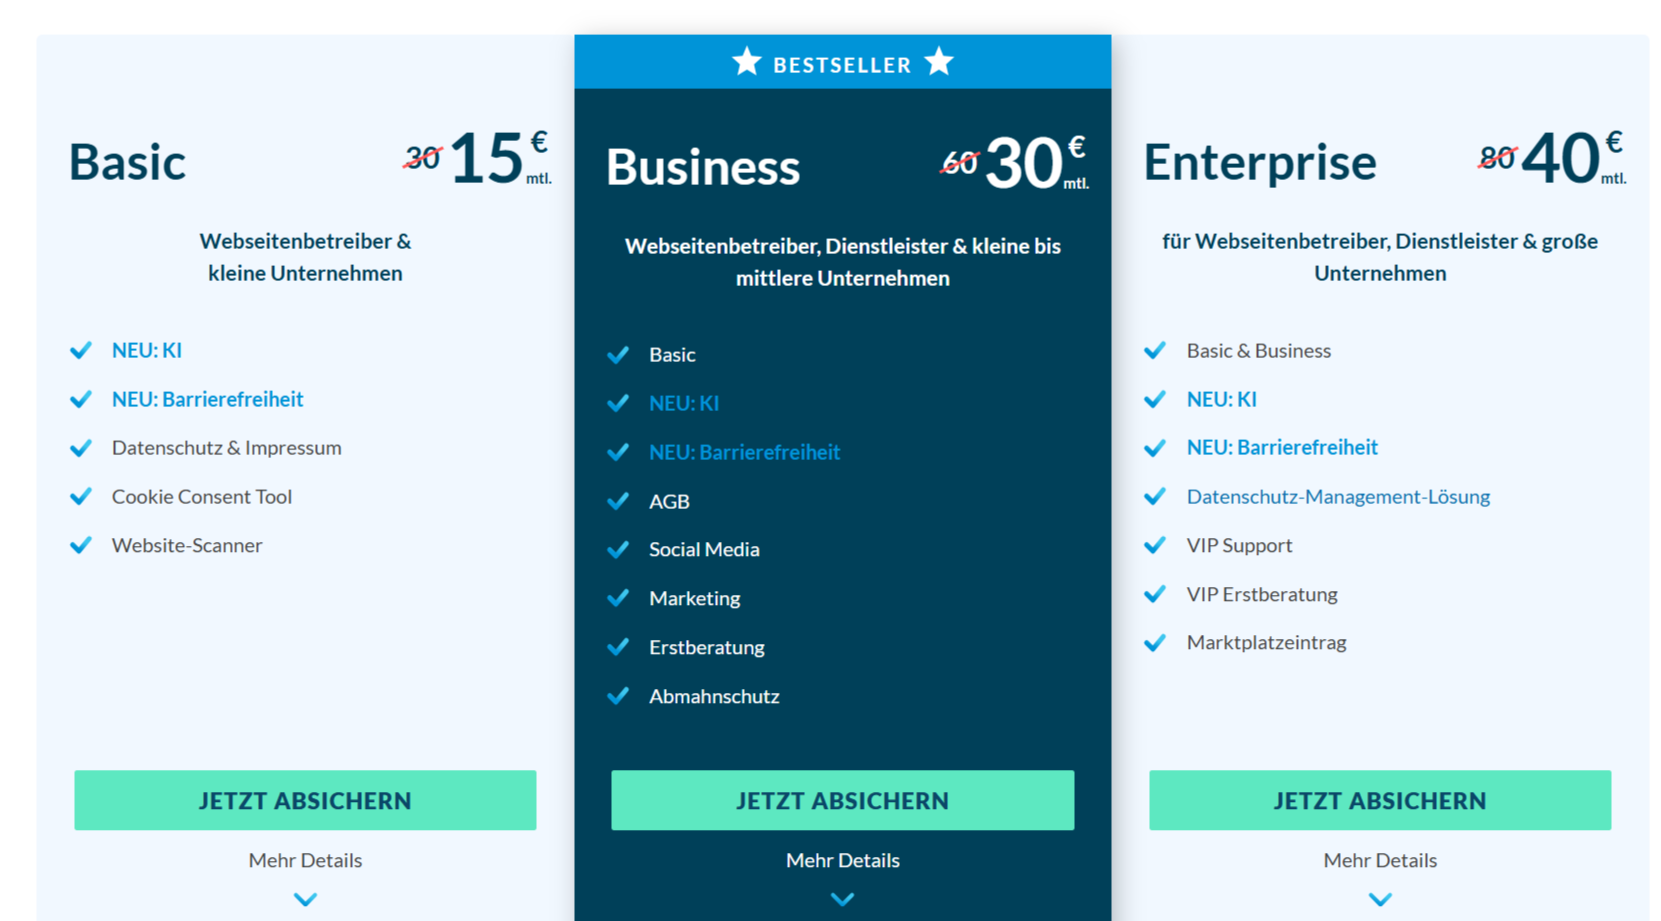This screenshot has width=1661, height=921.
Task: Click the Business plan title heading
Action: point(703,166)
